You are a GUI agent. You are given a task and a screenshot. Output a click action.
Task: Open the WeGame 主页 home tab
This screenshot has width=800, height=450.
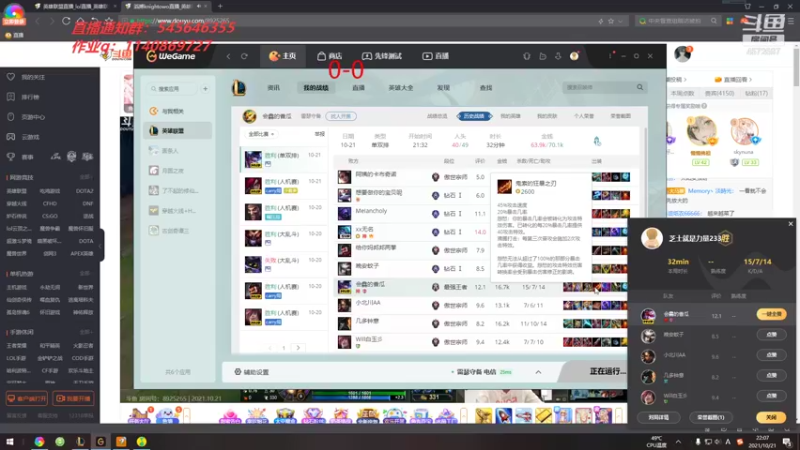[282, 56]
